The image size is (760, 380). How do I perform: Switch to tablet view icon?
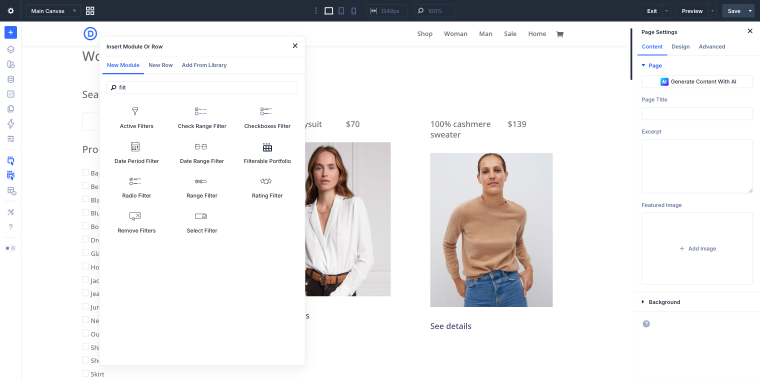click(341, 11)
